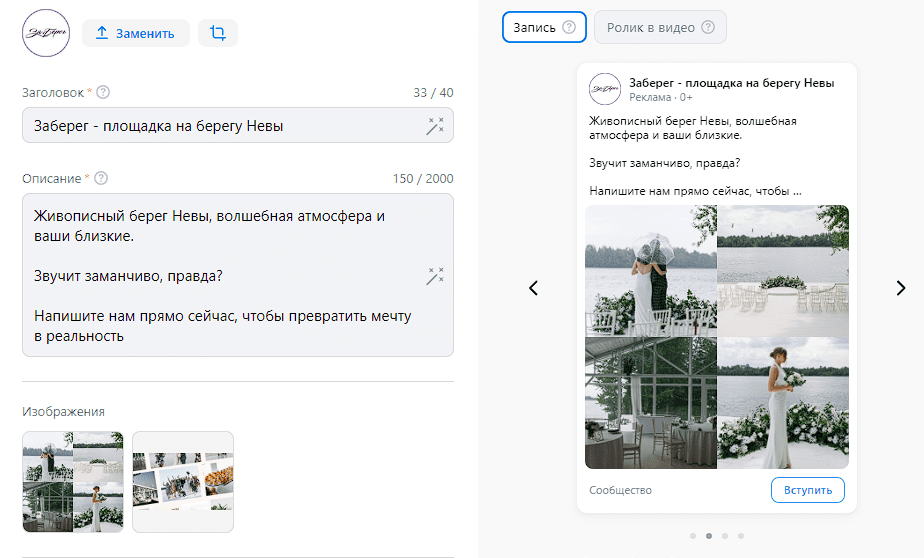Click the Реклама · 0+ label
Screen dimensions: 924x558
click(x=661, y=97)
